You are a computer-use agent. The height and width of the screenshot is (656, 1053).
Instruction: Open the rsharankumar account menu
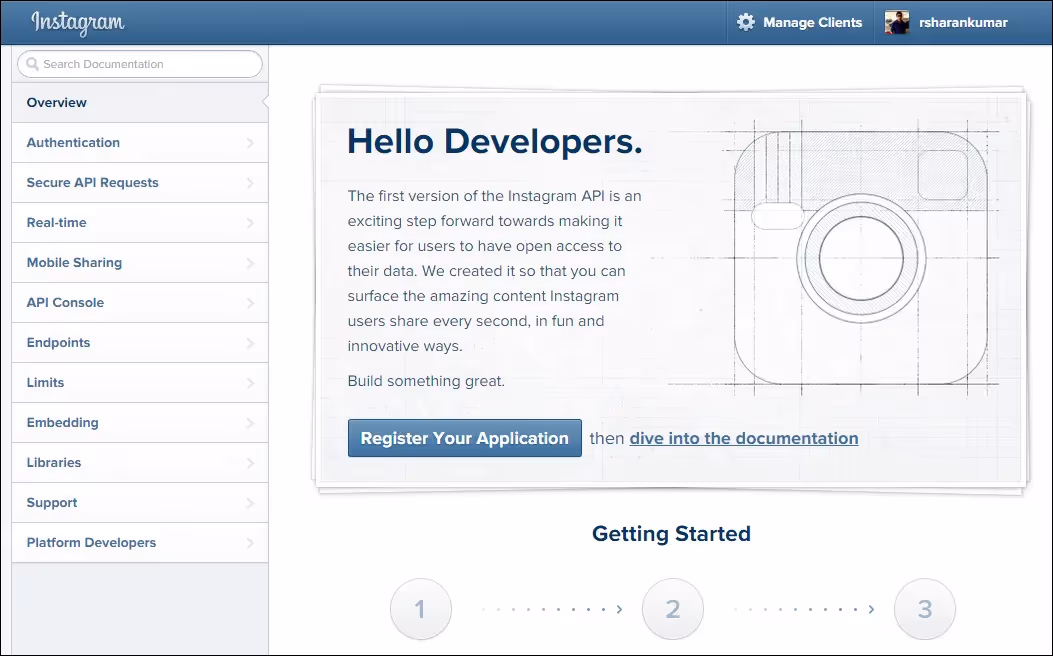pos(947,22)
